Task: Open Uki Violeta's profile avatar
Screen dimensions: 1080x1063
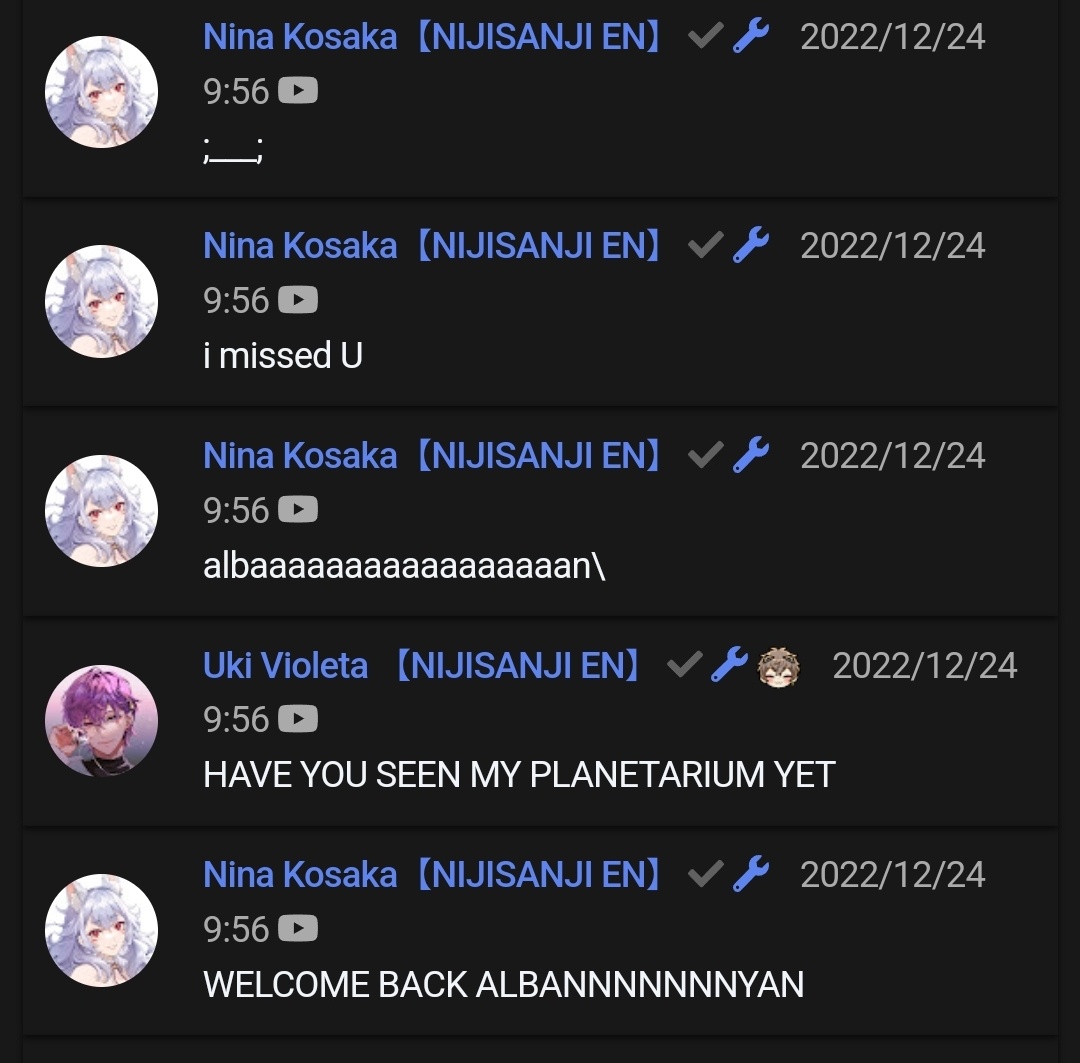Action: (101, 721)
